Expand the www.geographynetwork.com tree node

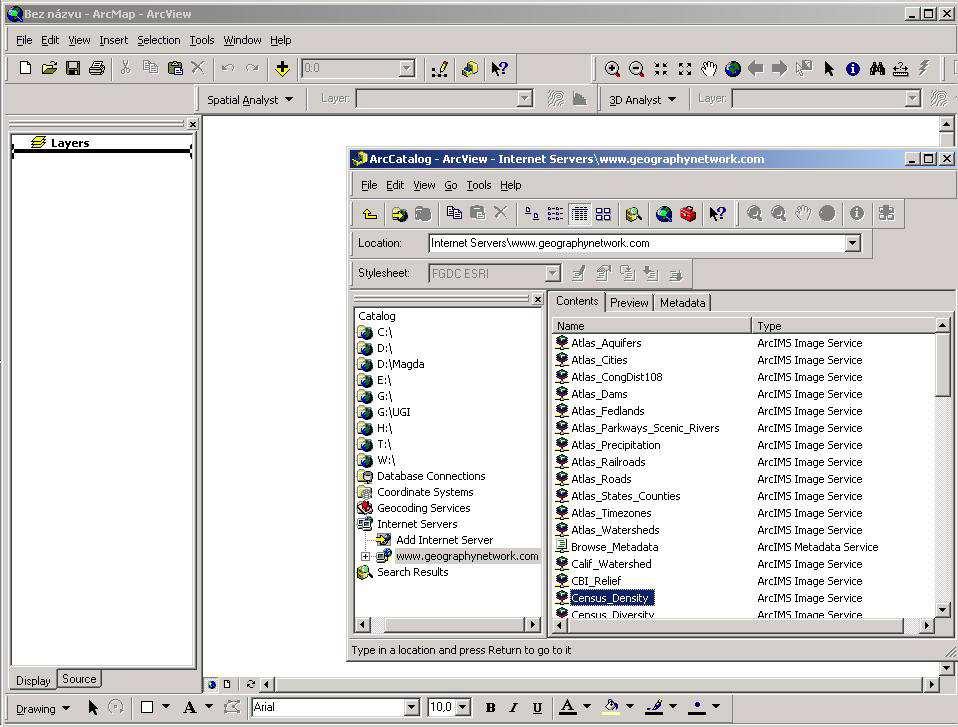click(365, 557)
